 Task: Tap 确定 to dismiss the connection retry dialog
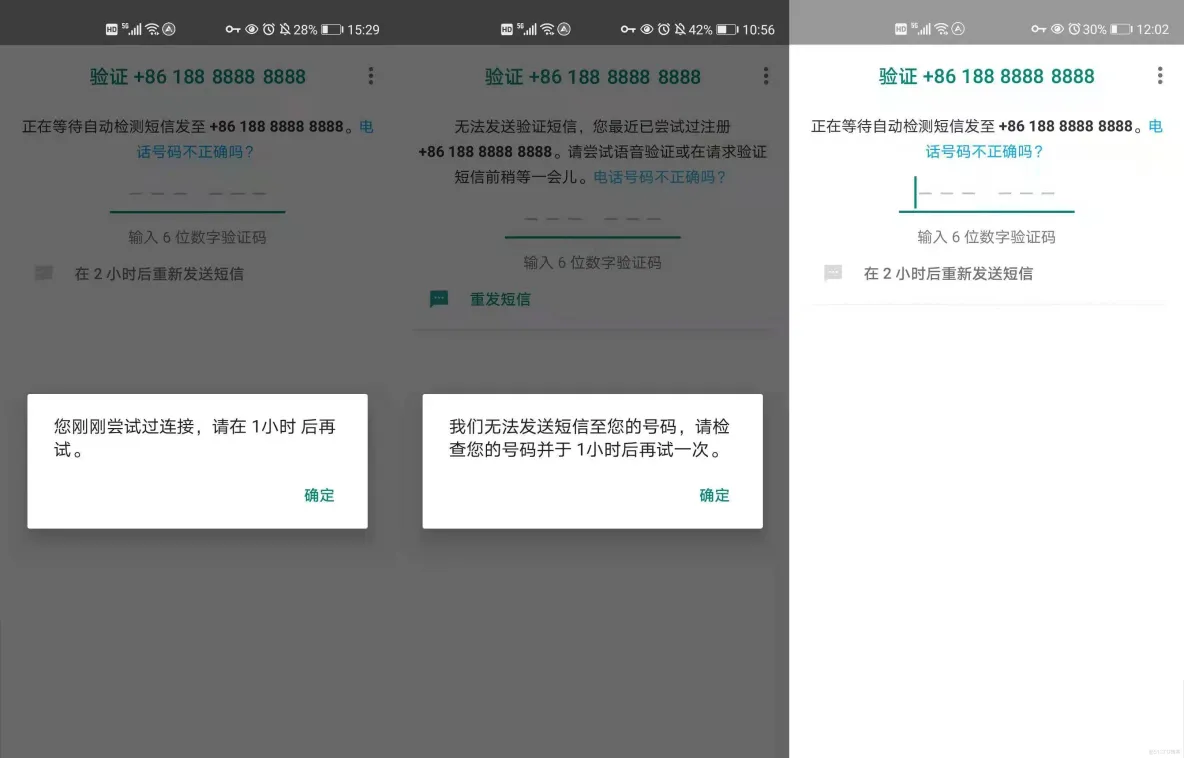[x=318, y=495]
